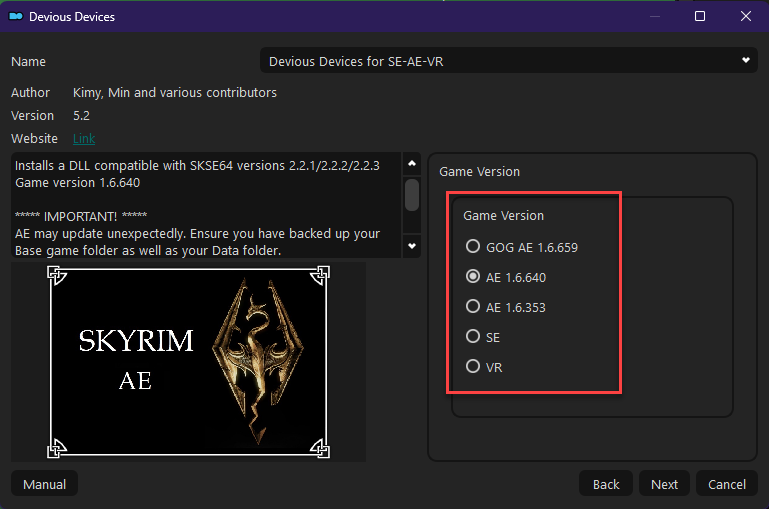Image resolution: width=769 pixels, height=509 pixels.
Task: Close the Devious Devices window
Action: click(745, 16)
